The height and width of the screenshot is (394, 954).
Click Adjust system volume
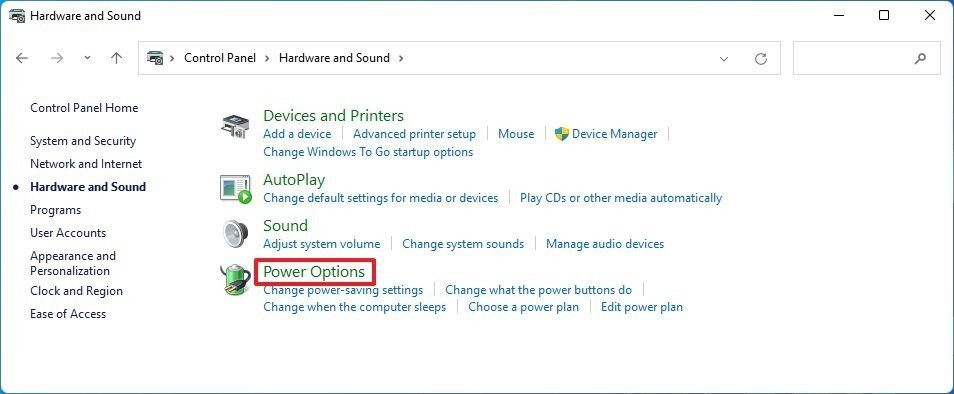[321, 244]
